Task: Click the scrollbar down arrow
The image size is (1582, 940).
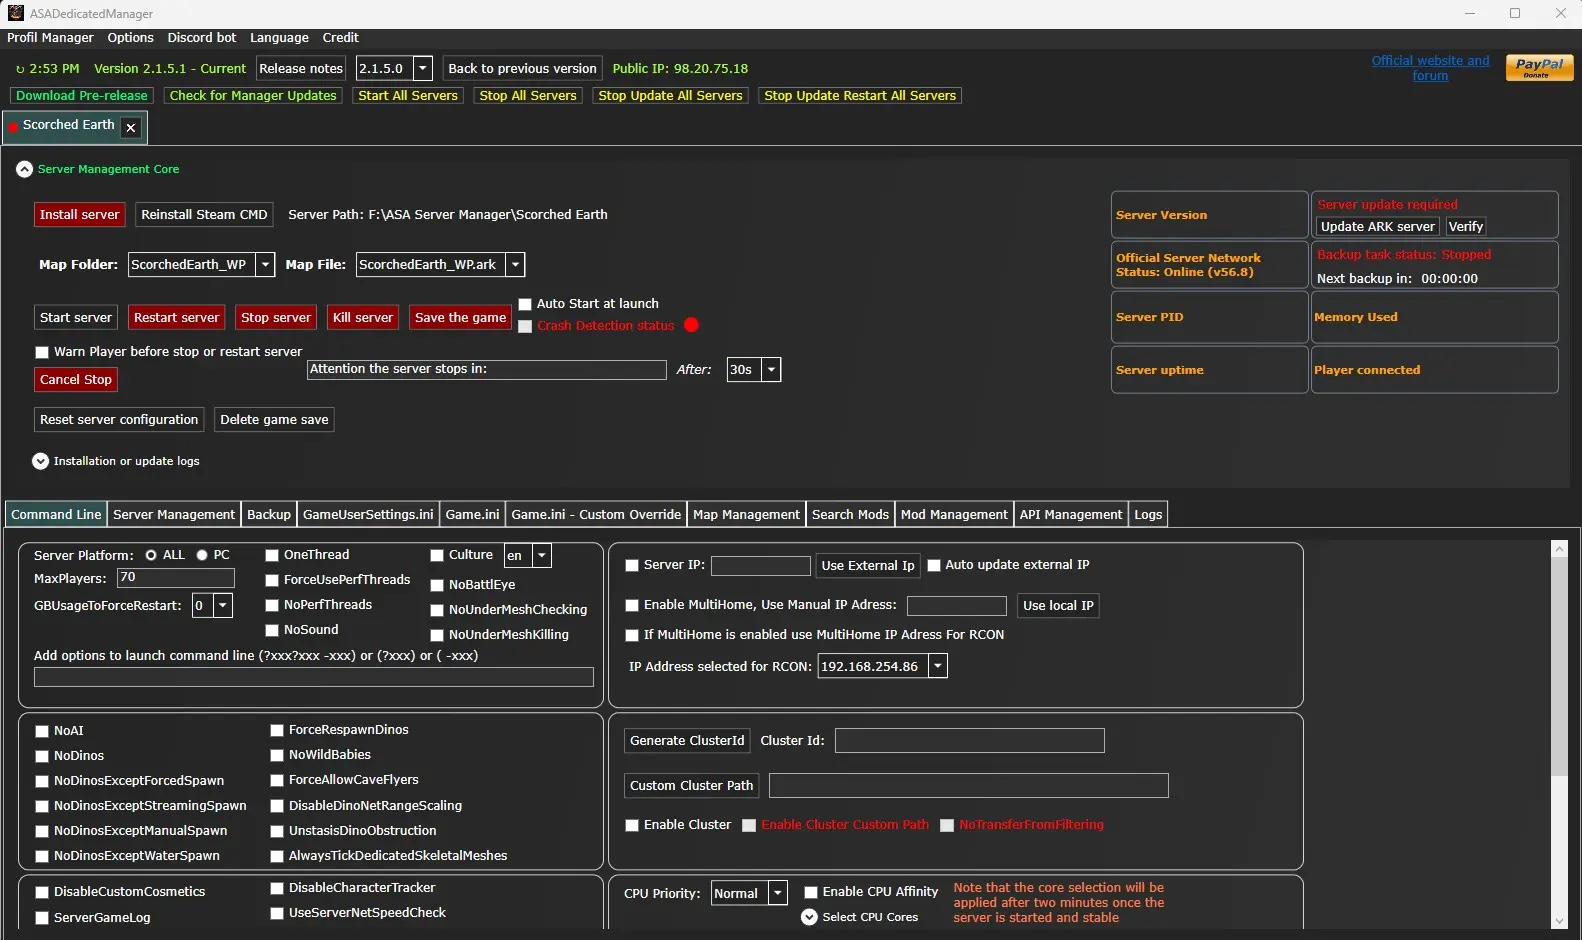Action: point(1559,921)
